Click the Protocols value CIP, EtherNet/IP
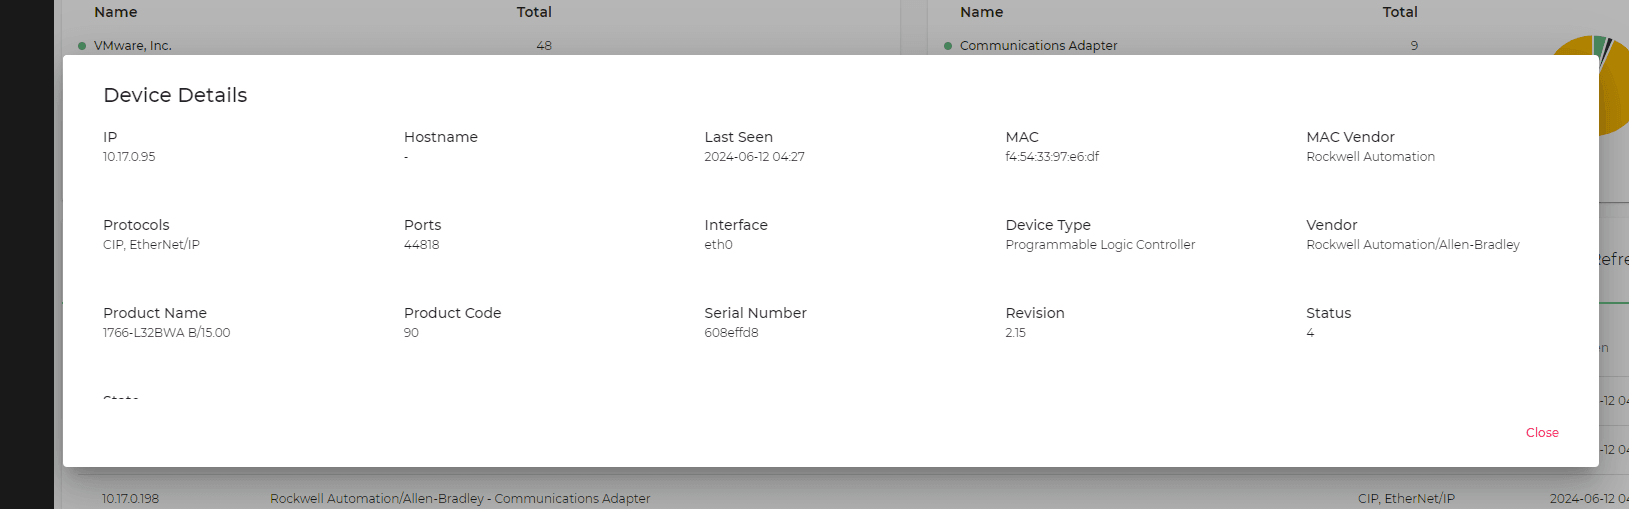The width and height of the screenshot is (1629, 509). tap(151, 245)
